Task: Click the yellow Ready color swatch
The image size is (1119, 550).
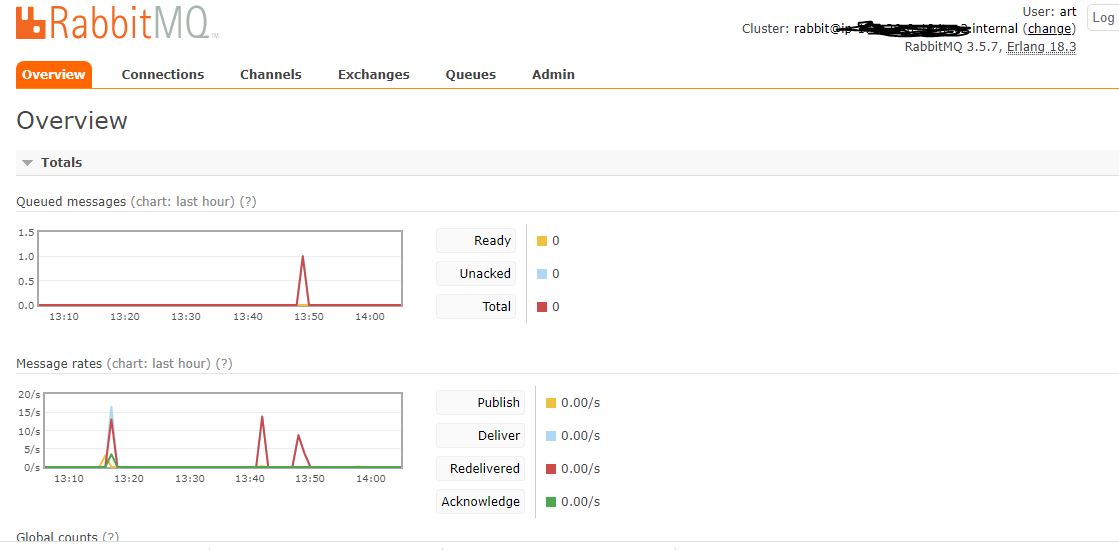Action: (542, 241)
